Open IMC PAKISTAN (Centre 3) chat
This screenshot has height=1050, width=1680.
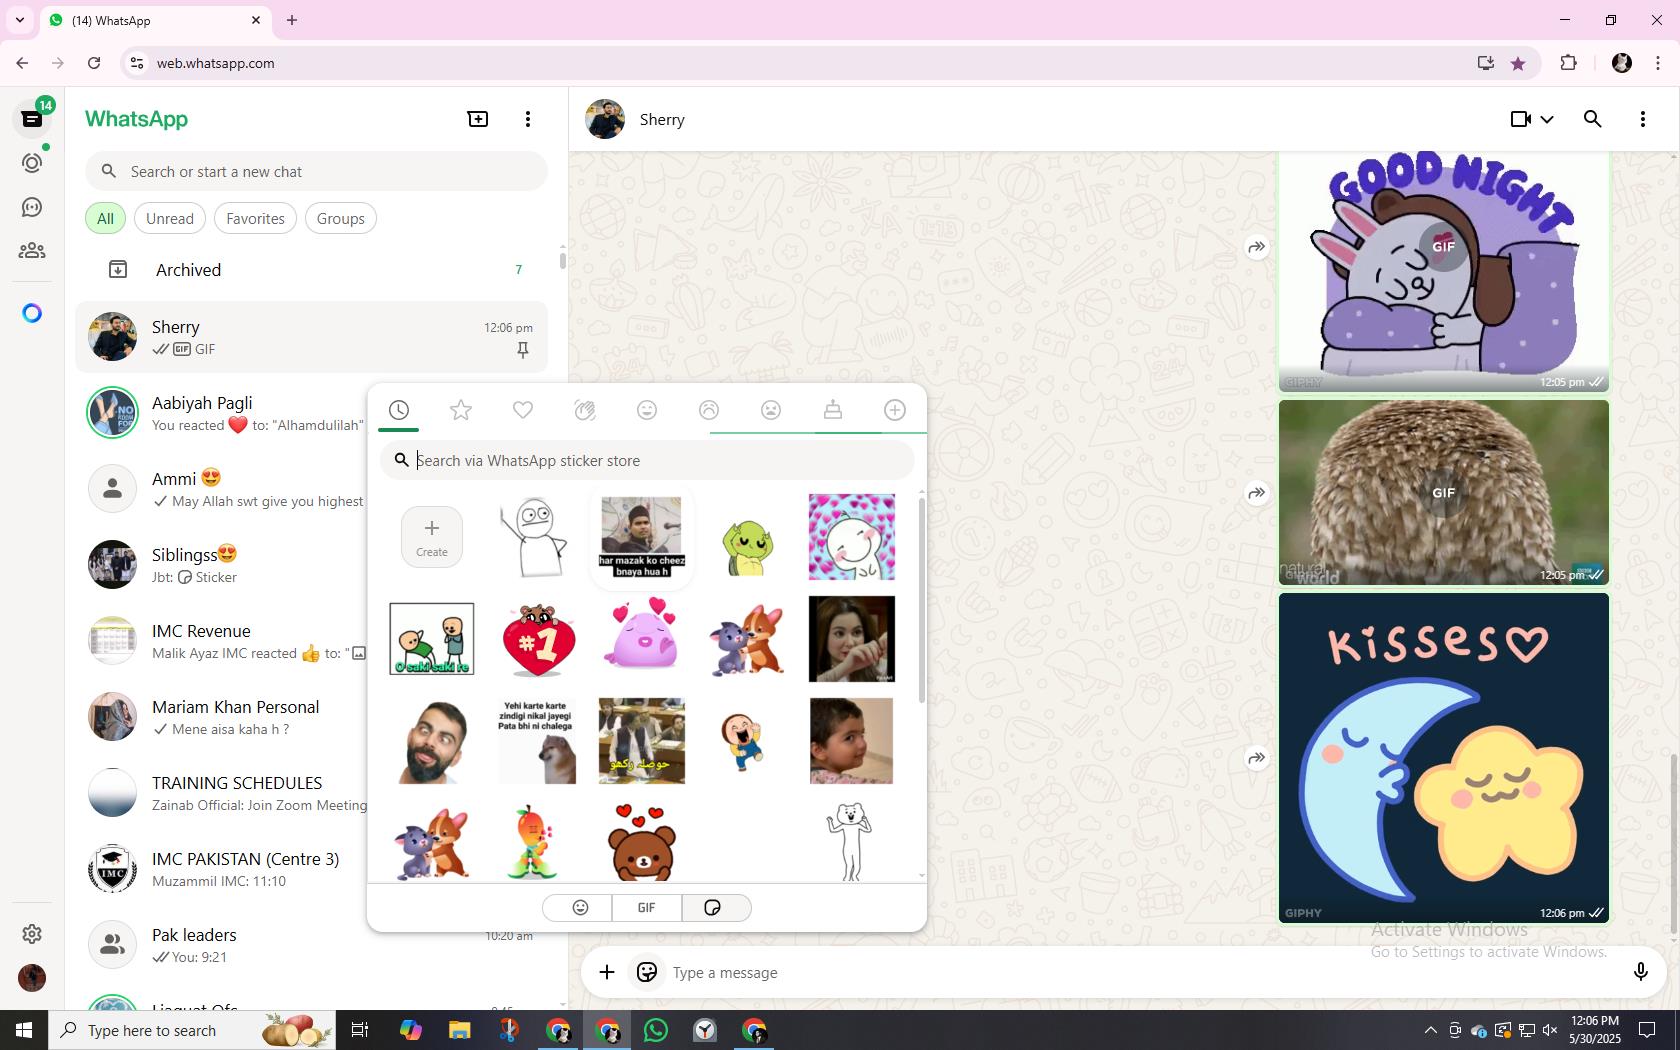click(222, 869)
